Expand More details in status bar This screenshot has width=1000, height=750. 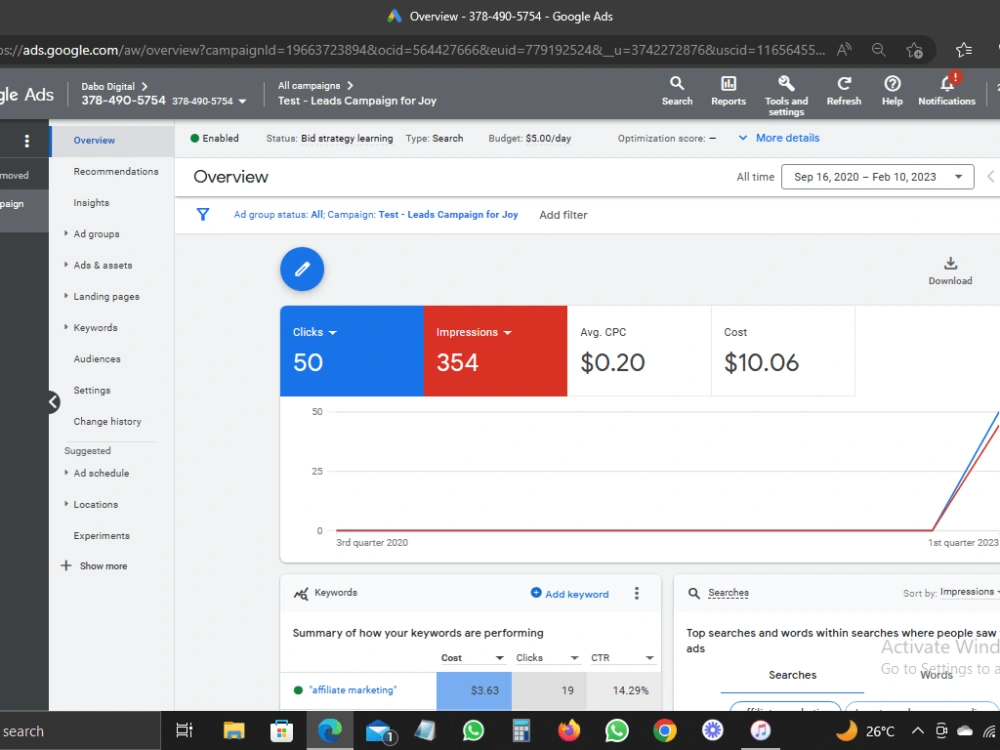779,138
